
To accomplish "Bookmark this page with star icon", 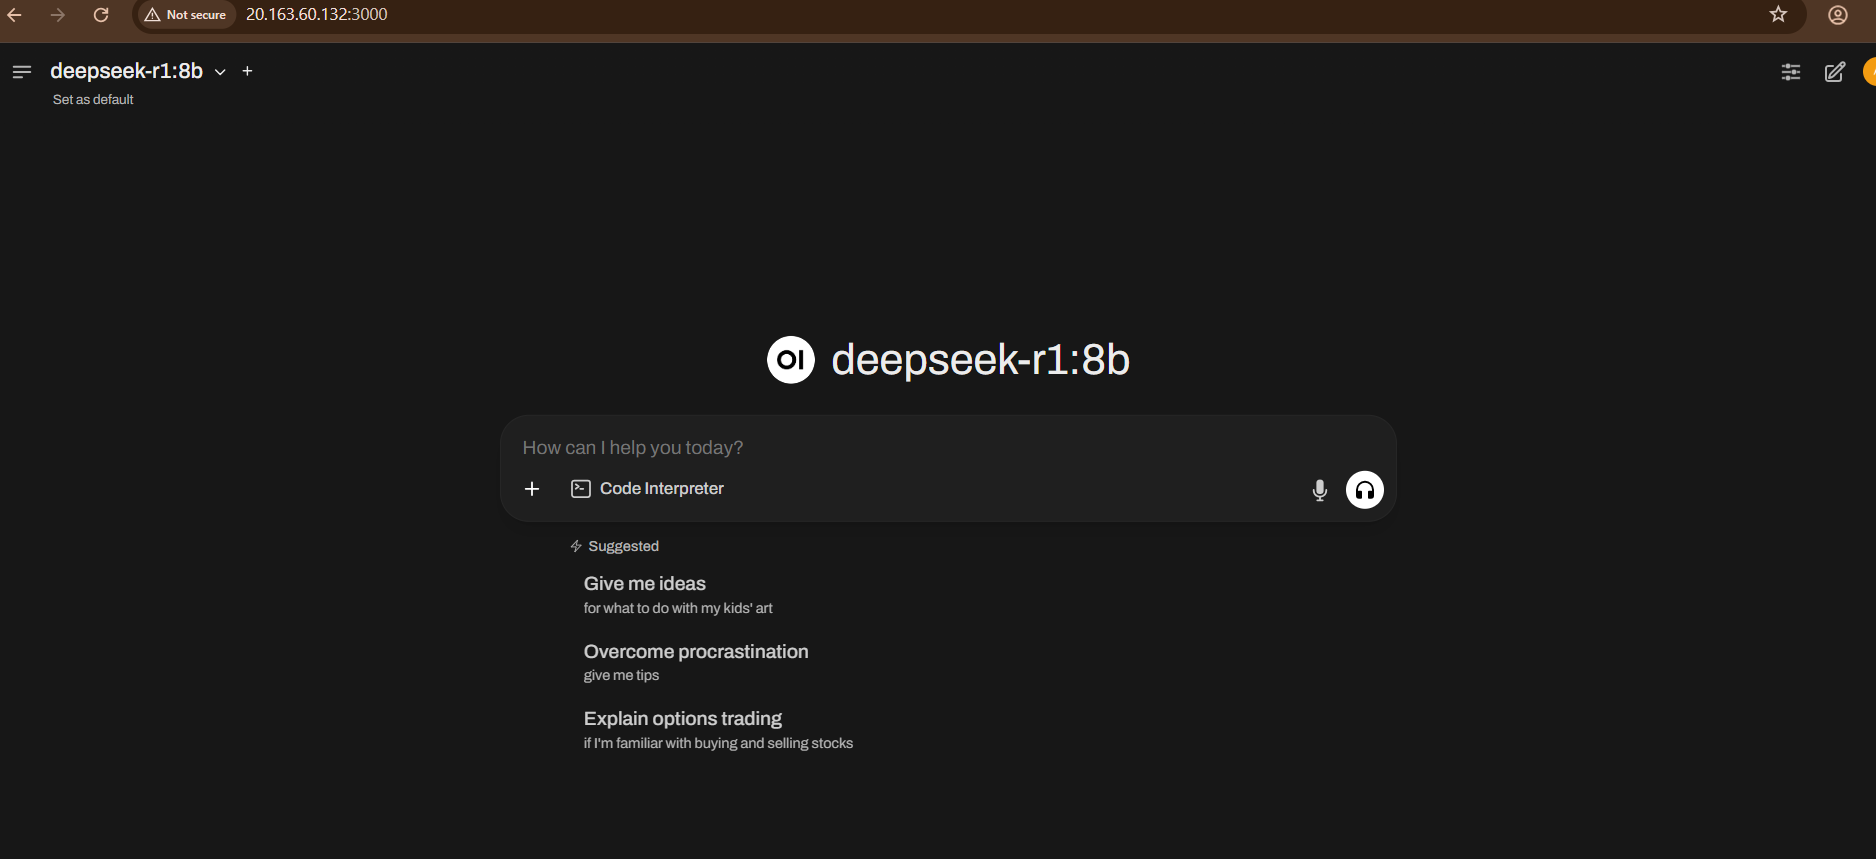I will (1778, 14).
